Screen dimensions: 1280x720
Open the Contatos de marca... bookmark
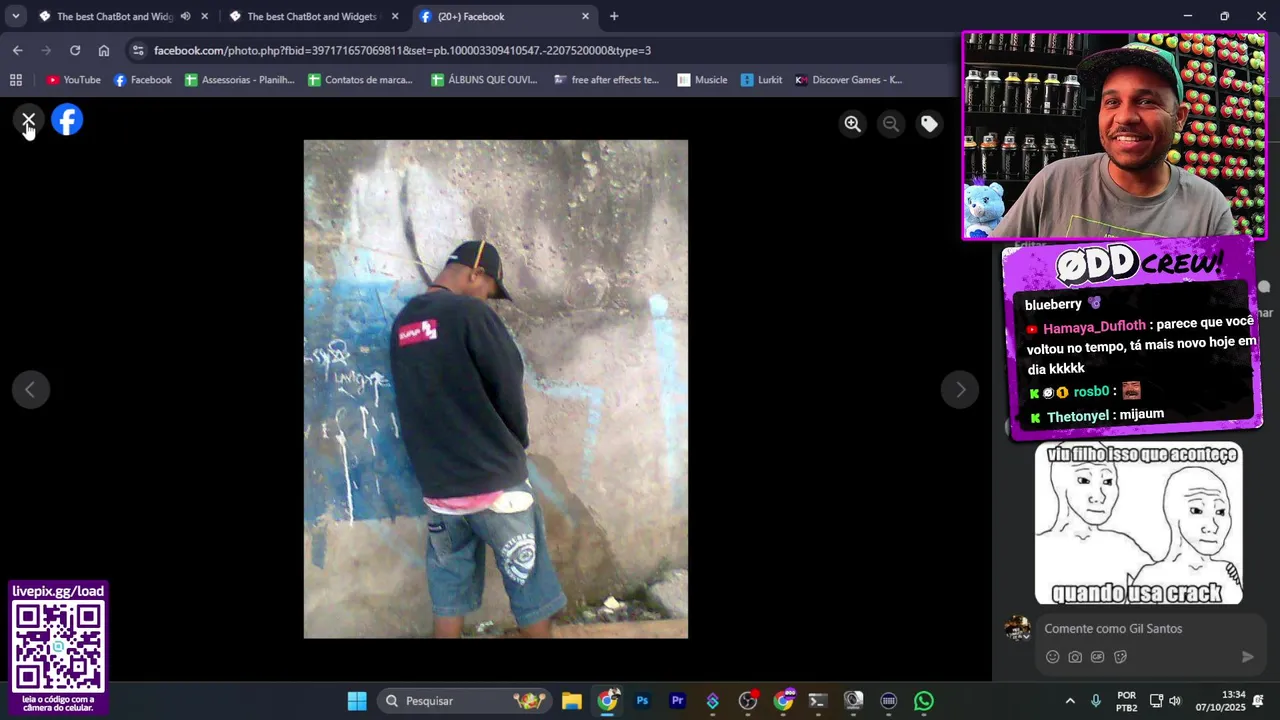(361, 80)
